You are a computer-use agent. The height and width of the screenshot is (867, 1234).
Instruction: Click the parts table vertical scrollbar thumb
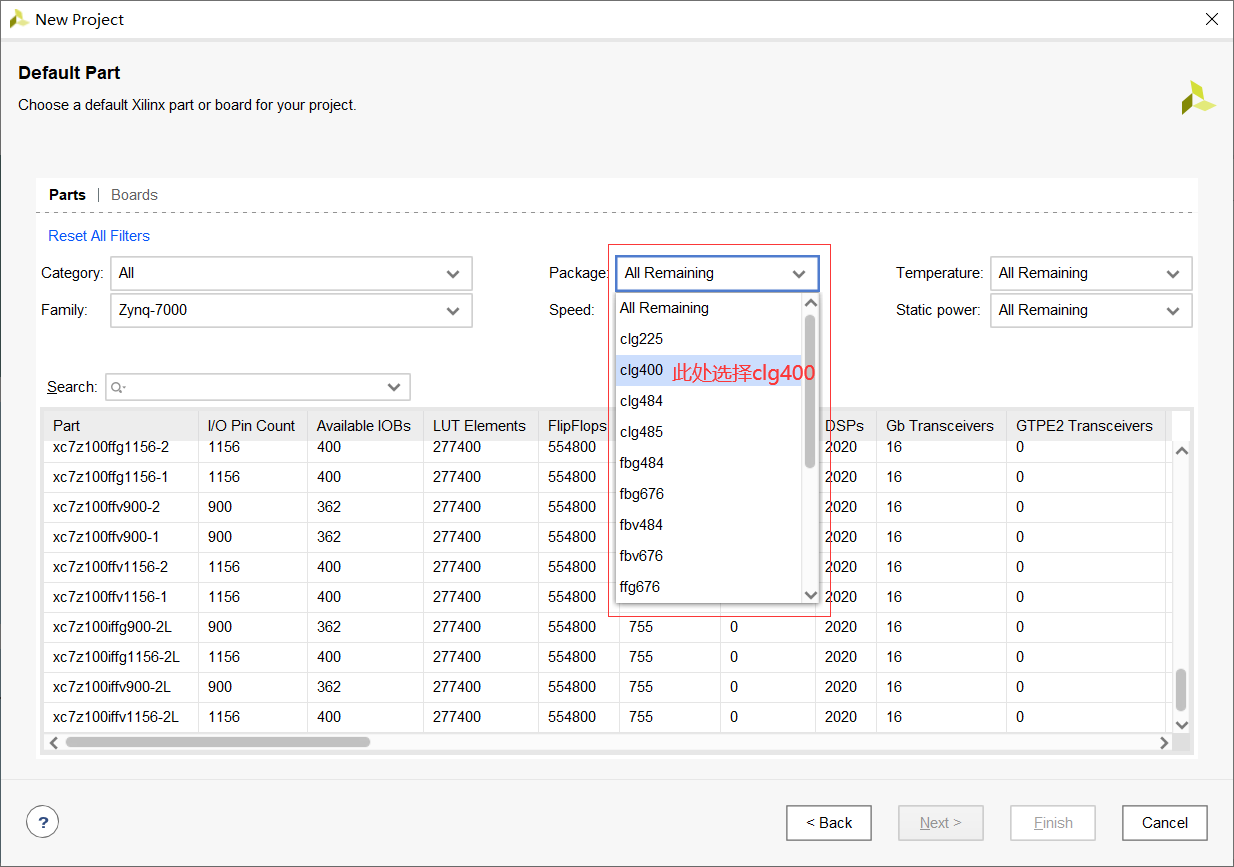pos(1181,690)
